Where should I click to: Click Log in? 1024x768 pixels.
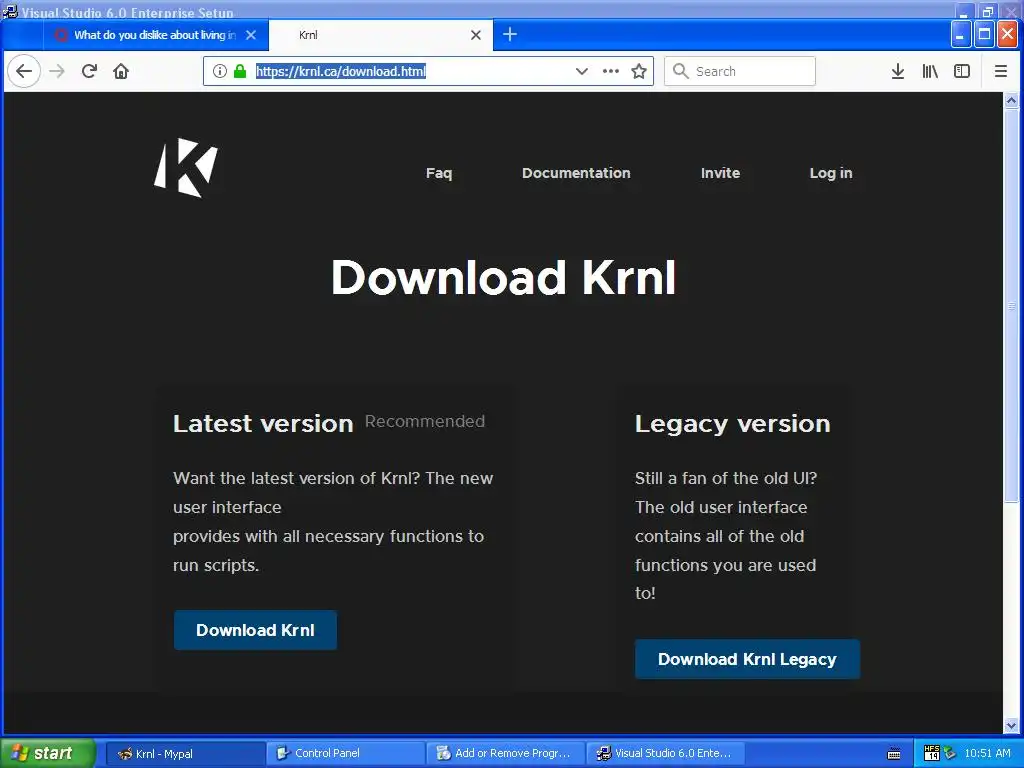831,173
